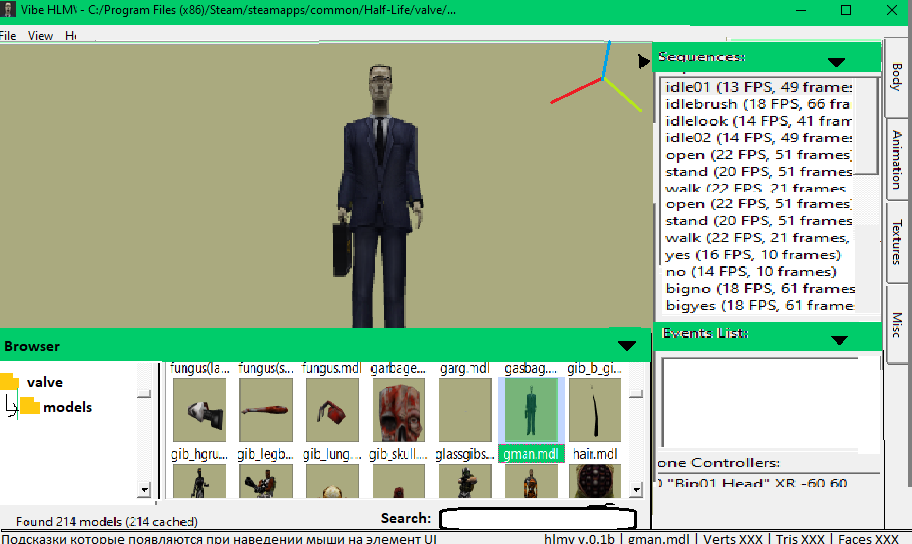Click the Events List text area
This screenshot has width=912, height=544.
click(x=760, y=403)
